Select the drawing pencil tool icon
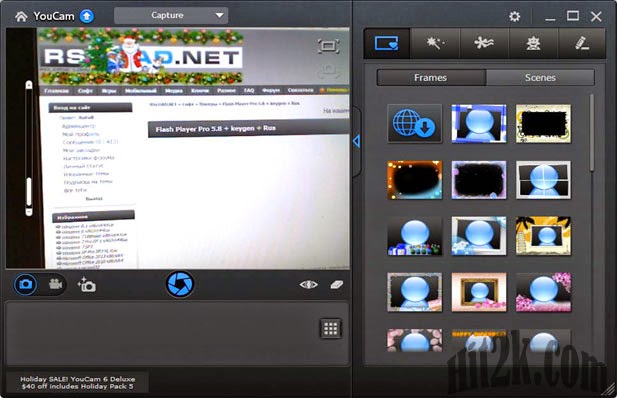This screenshot has width=617, height=398. (582, 43)
